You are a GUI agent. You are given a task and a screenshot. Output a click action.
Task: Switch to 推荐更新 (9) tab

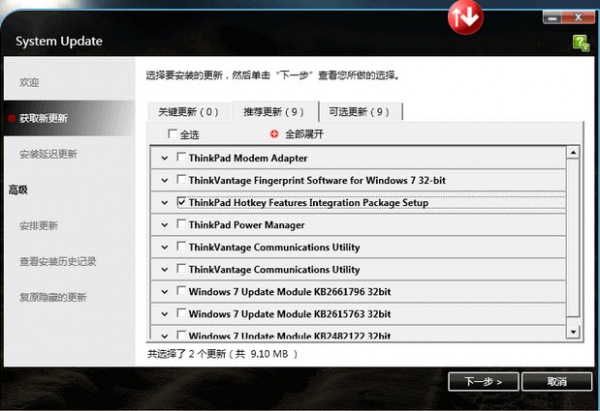[x=274, y=112]
